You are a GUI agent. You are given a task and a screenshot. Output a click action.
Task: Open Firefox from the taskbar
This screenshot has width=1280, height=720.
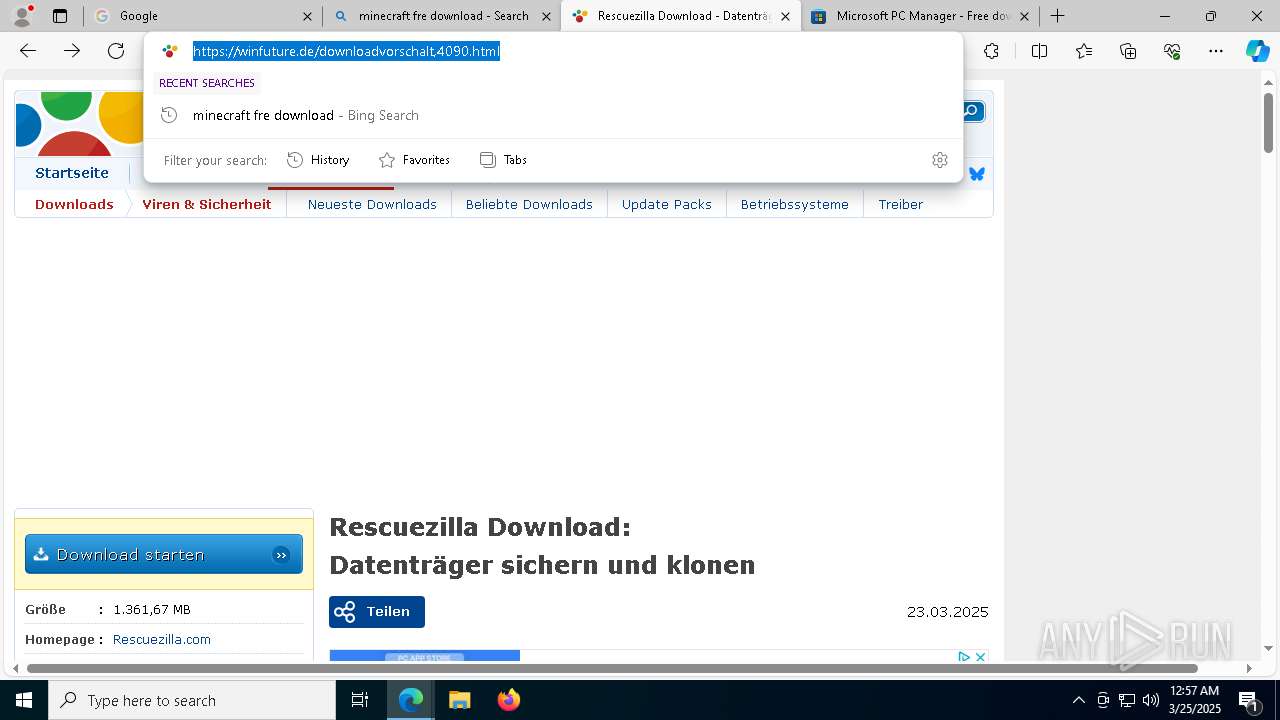tap(508, 700)
